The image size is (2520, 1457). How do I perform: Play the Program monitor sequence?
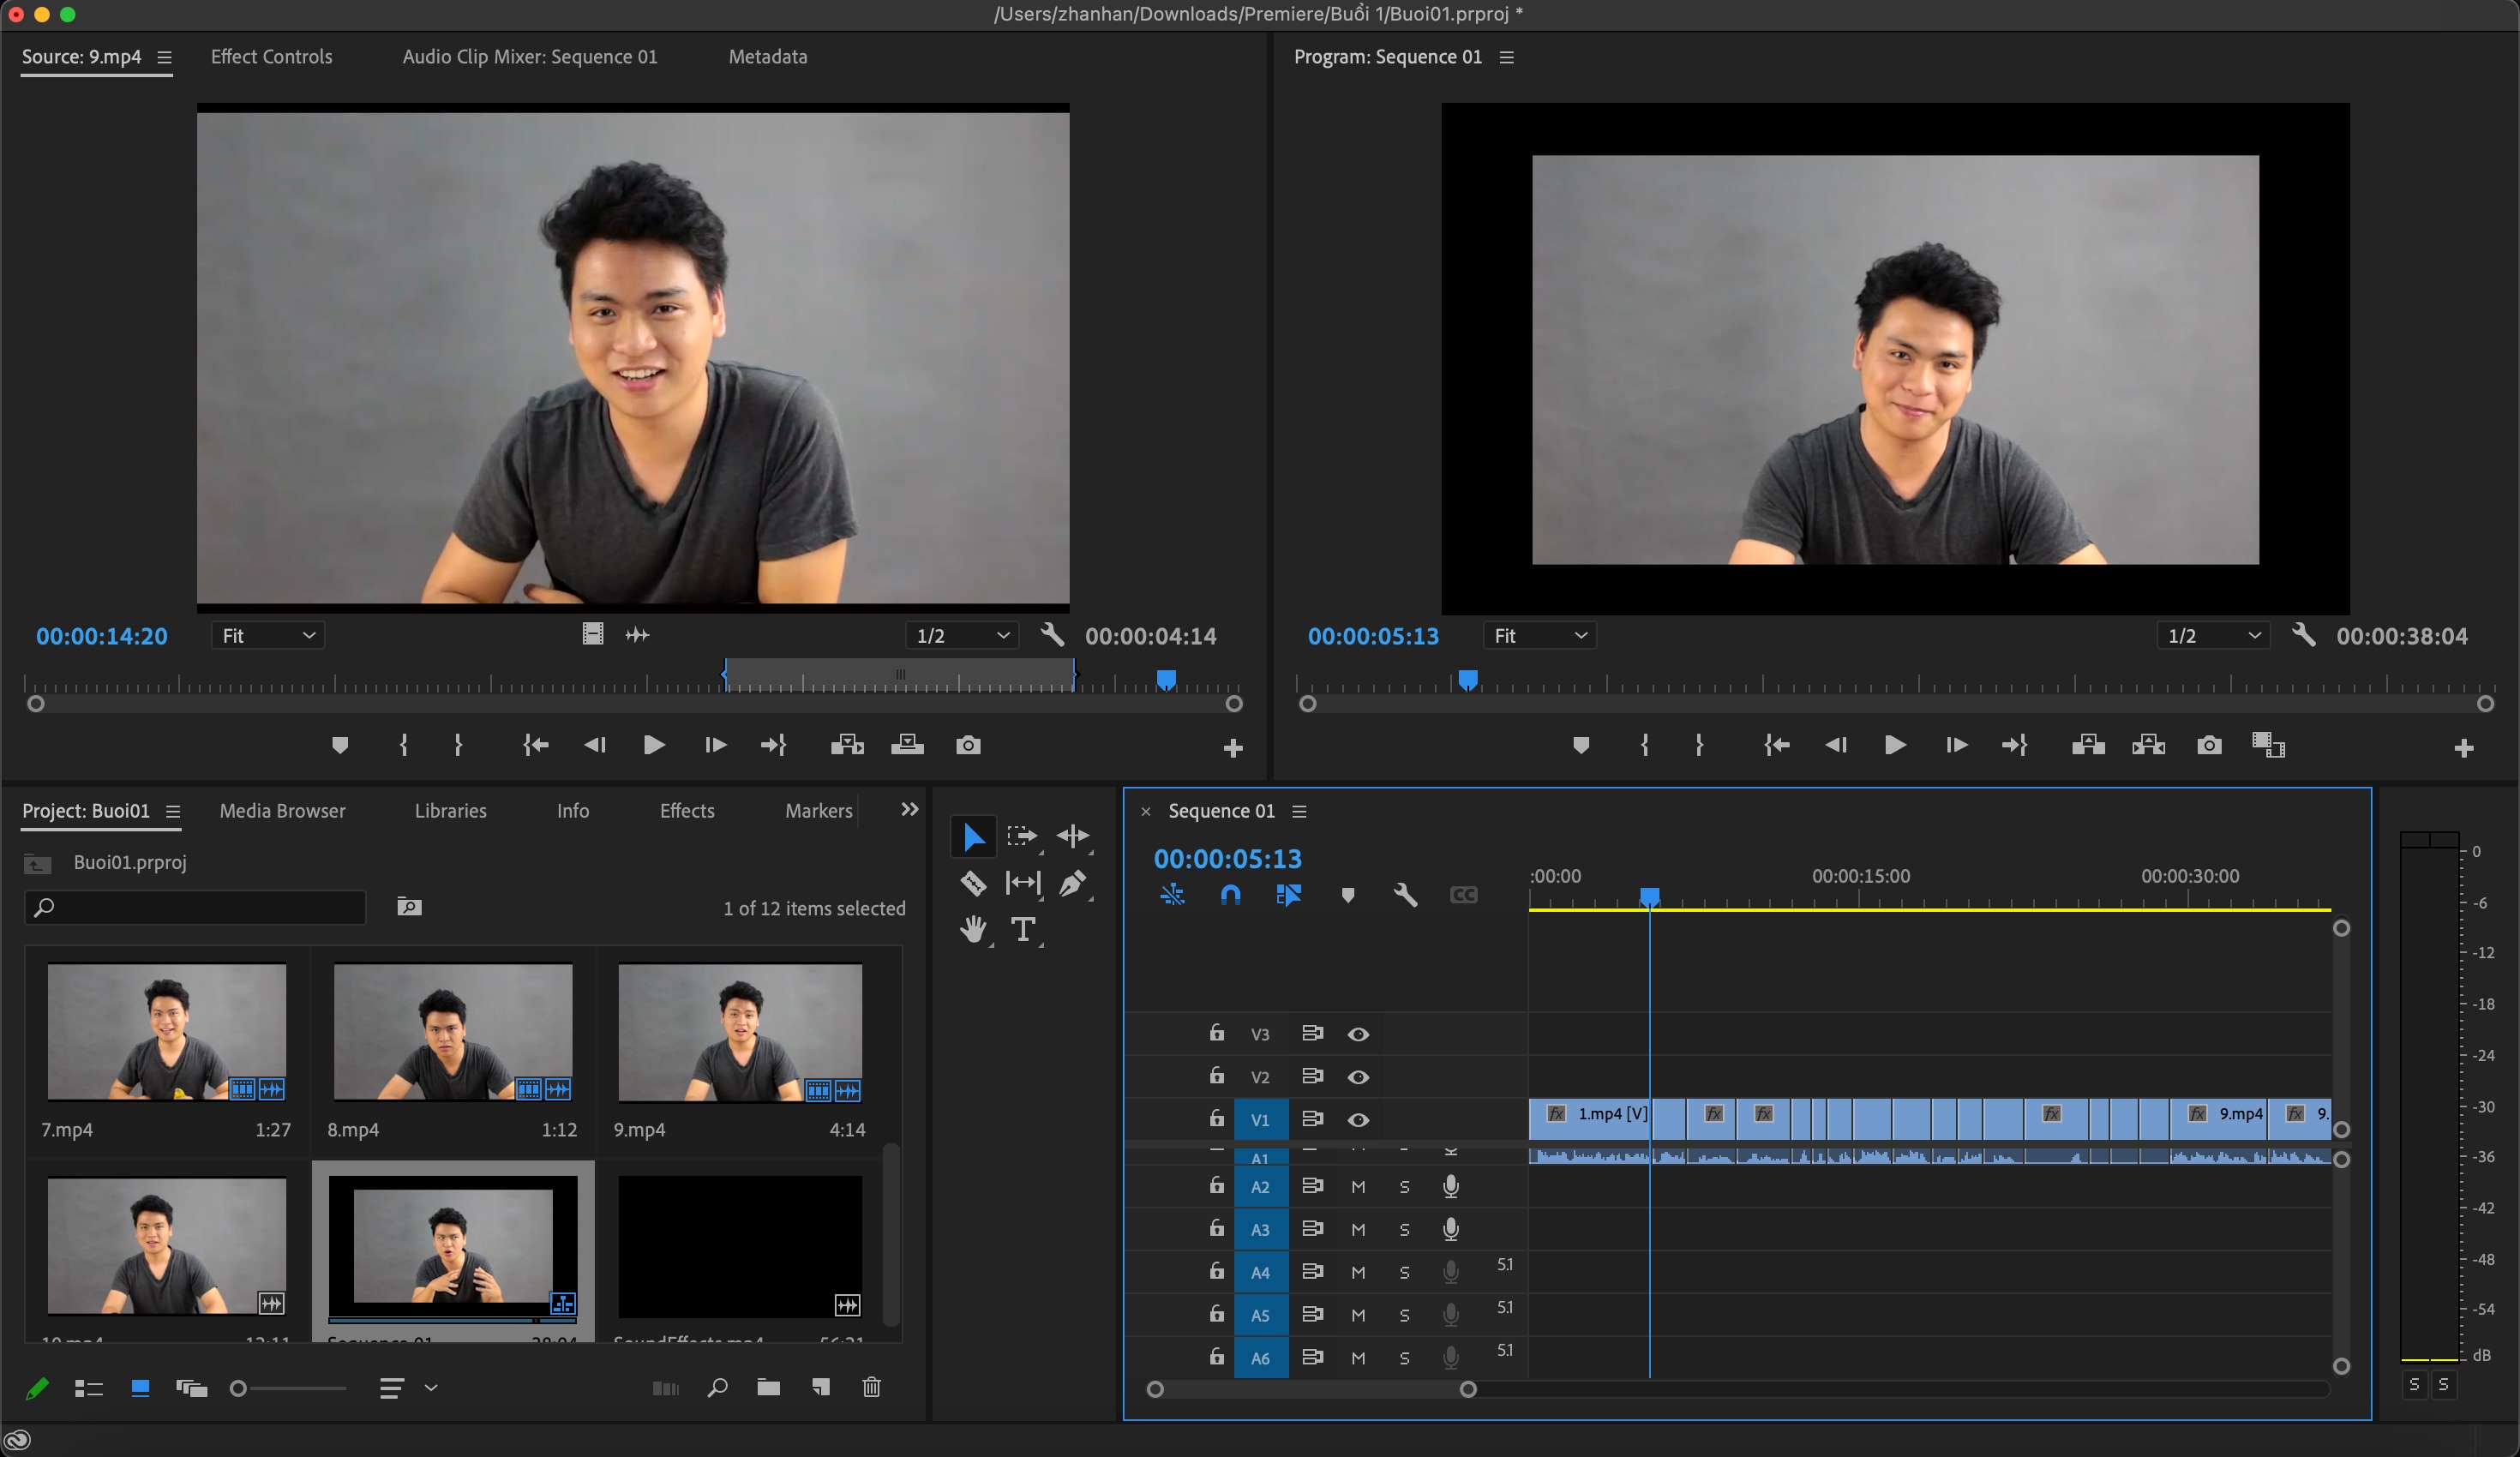coord(1894,745)
